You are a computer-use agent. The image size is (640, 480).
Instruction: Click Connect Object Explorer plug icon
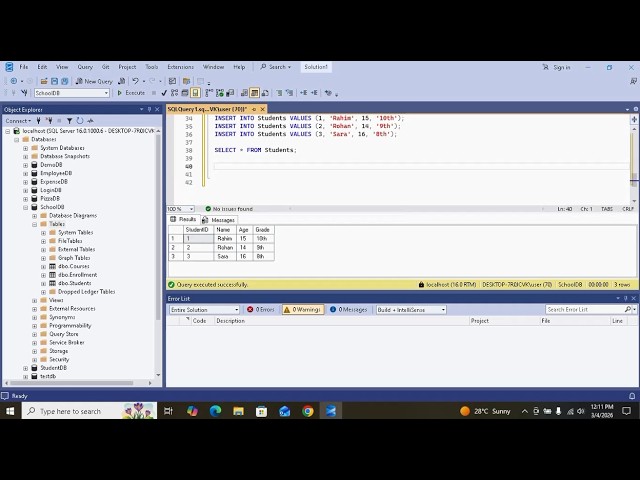tap(38, 120)
